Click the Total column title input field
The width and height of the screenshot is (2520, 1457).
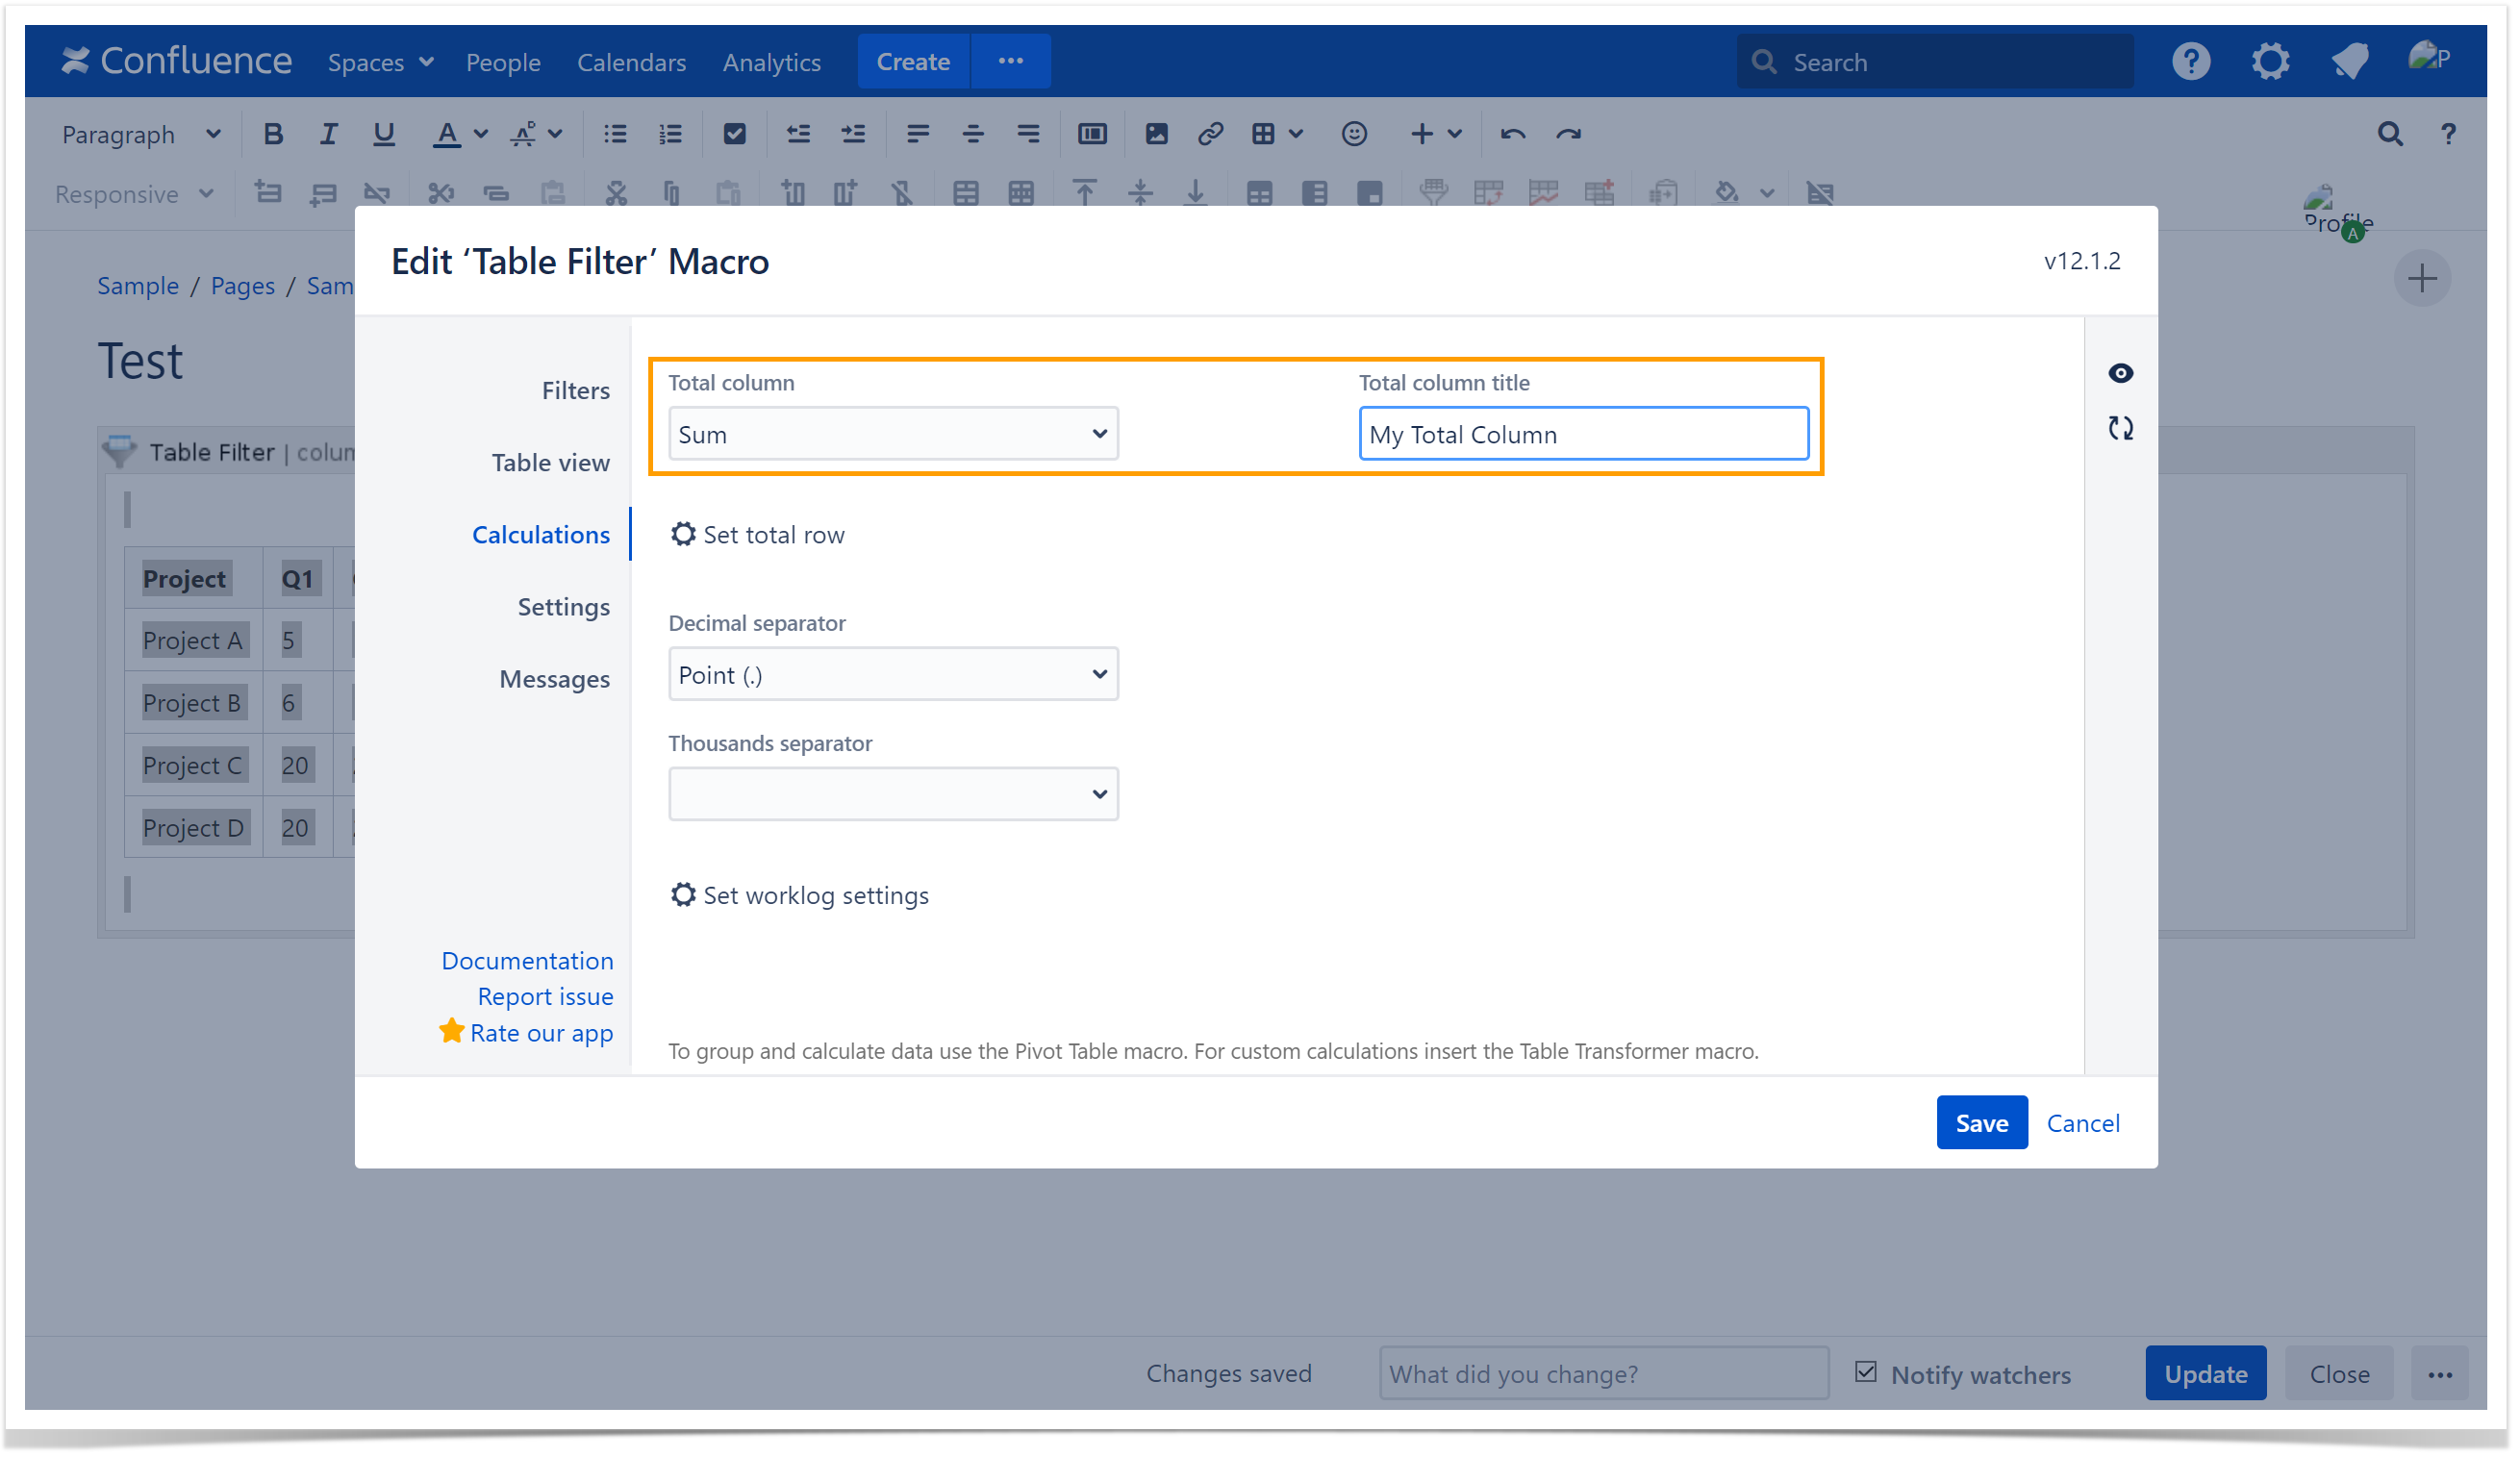click(1582, 434)
